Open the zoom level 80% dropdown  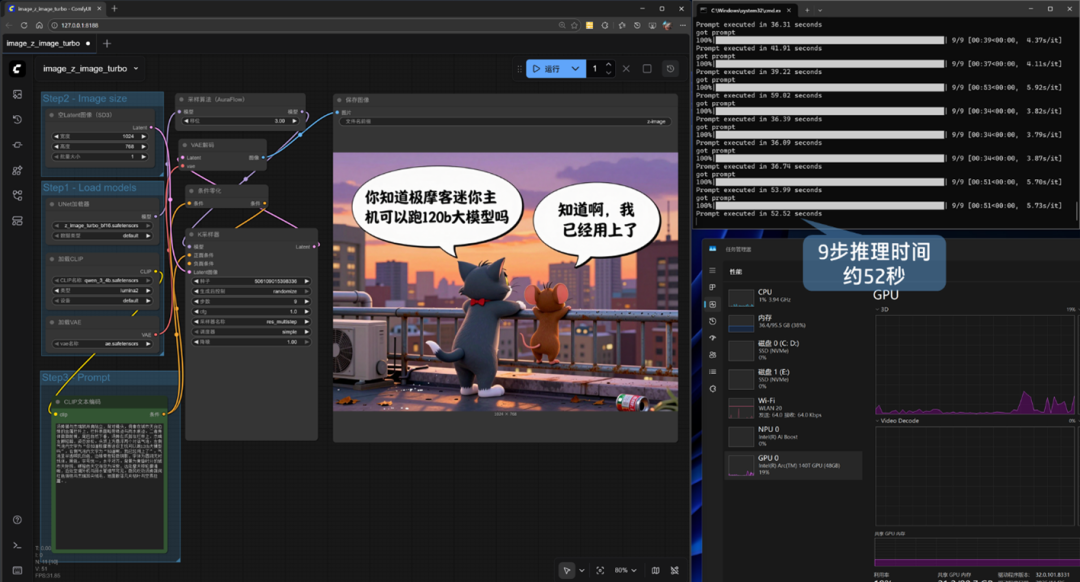click(625, 570)
